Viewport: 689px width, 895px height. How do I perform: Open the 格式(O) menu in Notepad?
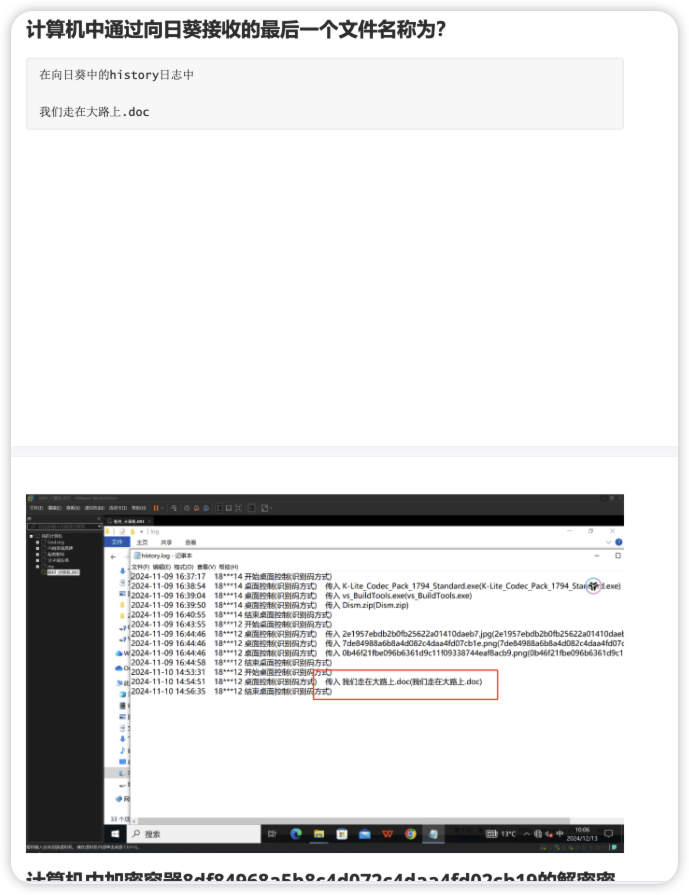[x=188, y=566]
